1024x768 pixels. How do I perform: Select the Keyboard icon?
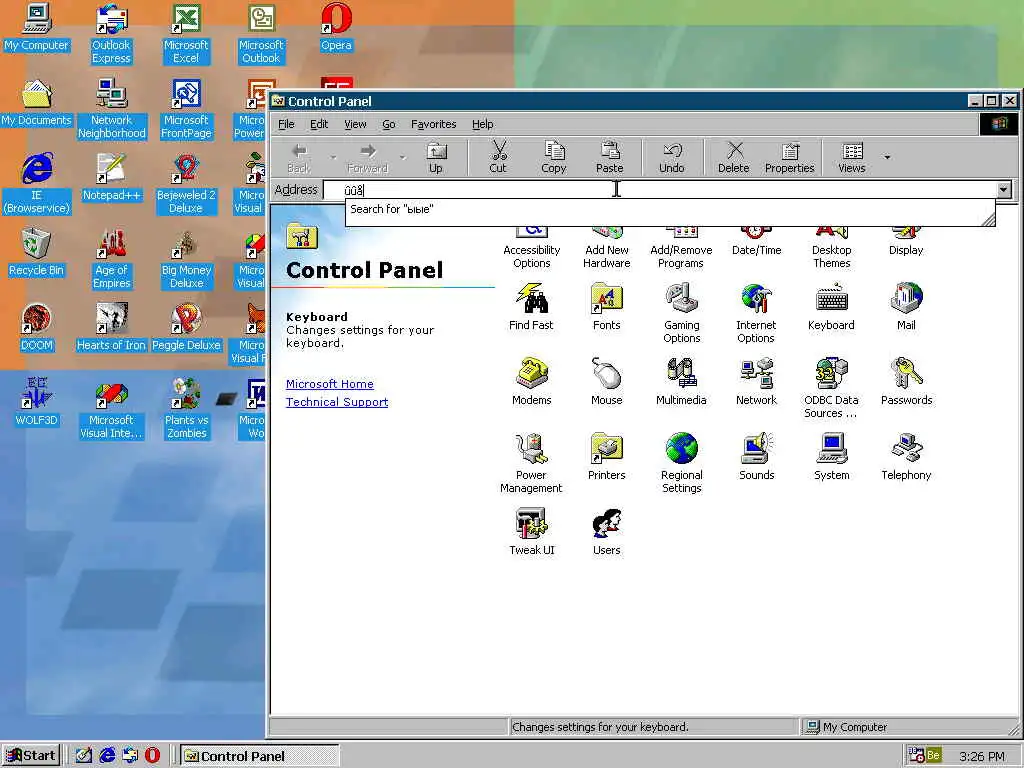pyautogui.click(x=831, y=307)
